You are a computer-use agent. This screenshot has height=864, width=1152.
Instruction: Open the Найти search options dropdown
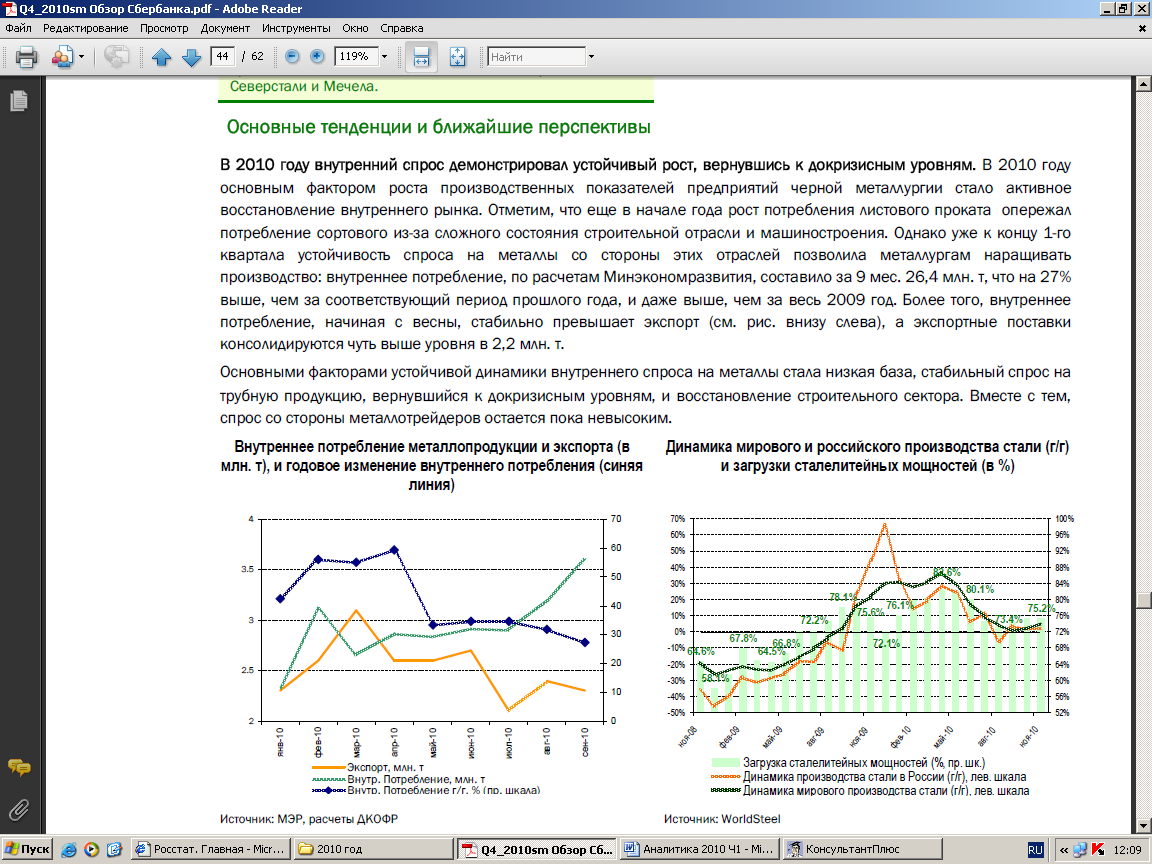[591, 57]
